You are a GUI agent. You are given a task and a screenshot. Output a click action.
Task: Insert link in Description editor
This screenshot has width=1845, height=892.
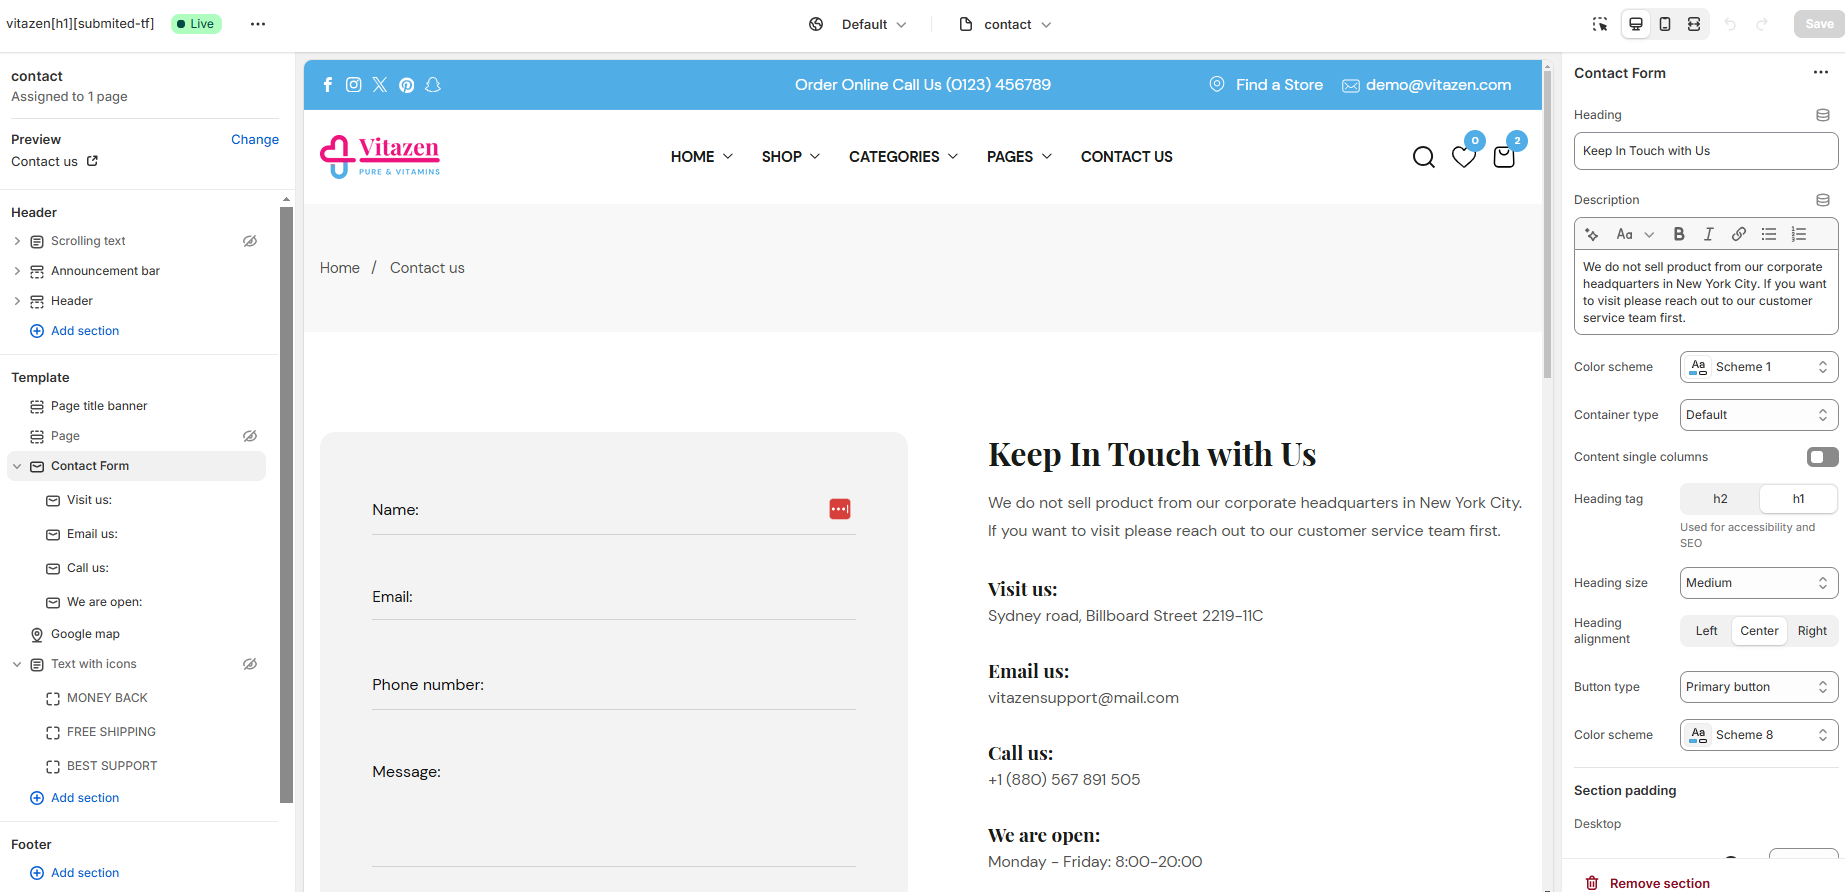point(1739,234)
